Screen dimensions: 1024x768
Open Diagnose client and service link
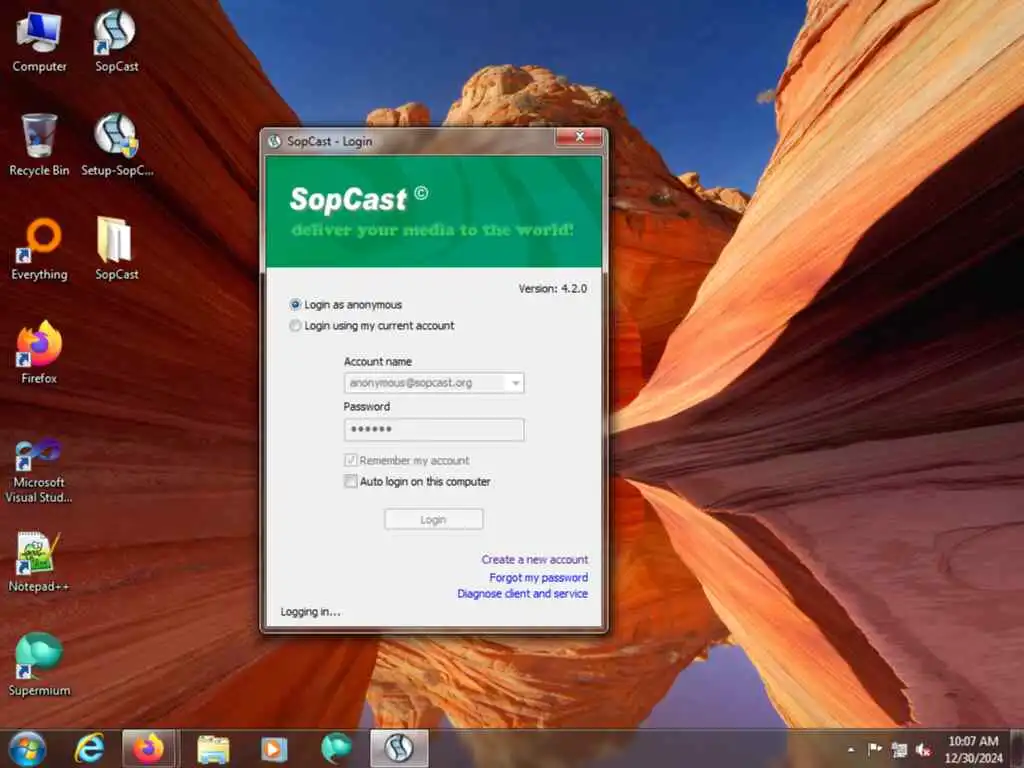coord(522,594)
